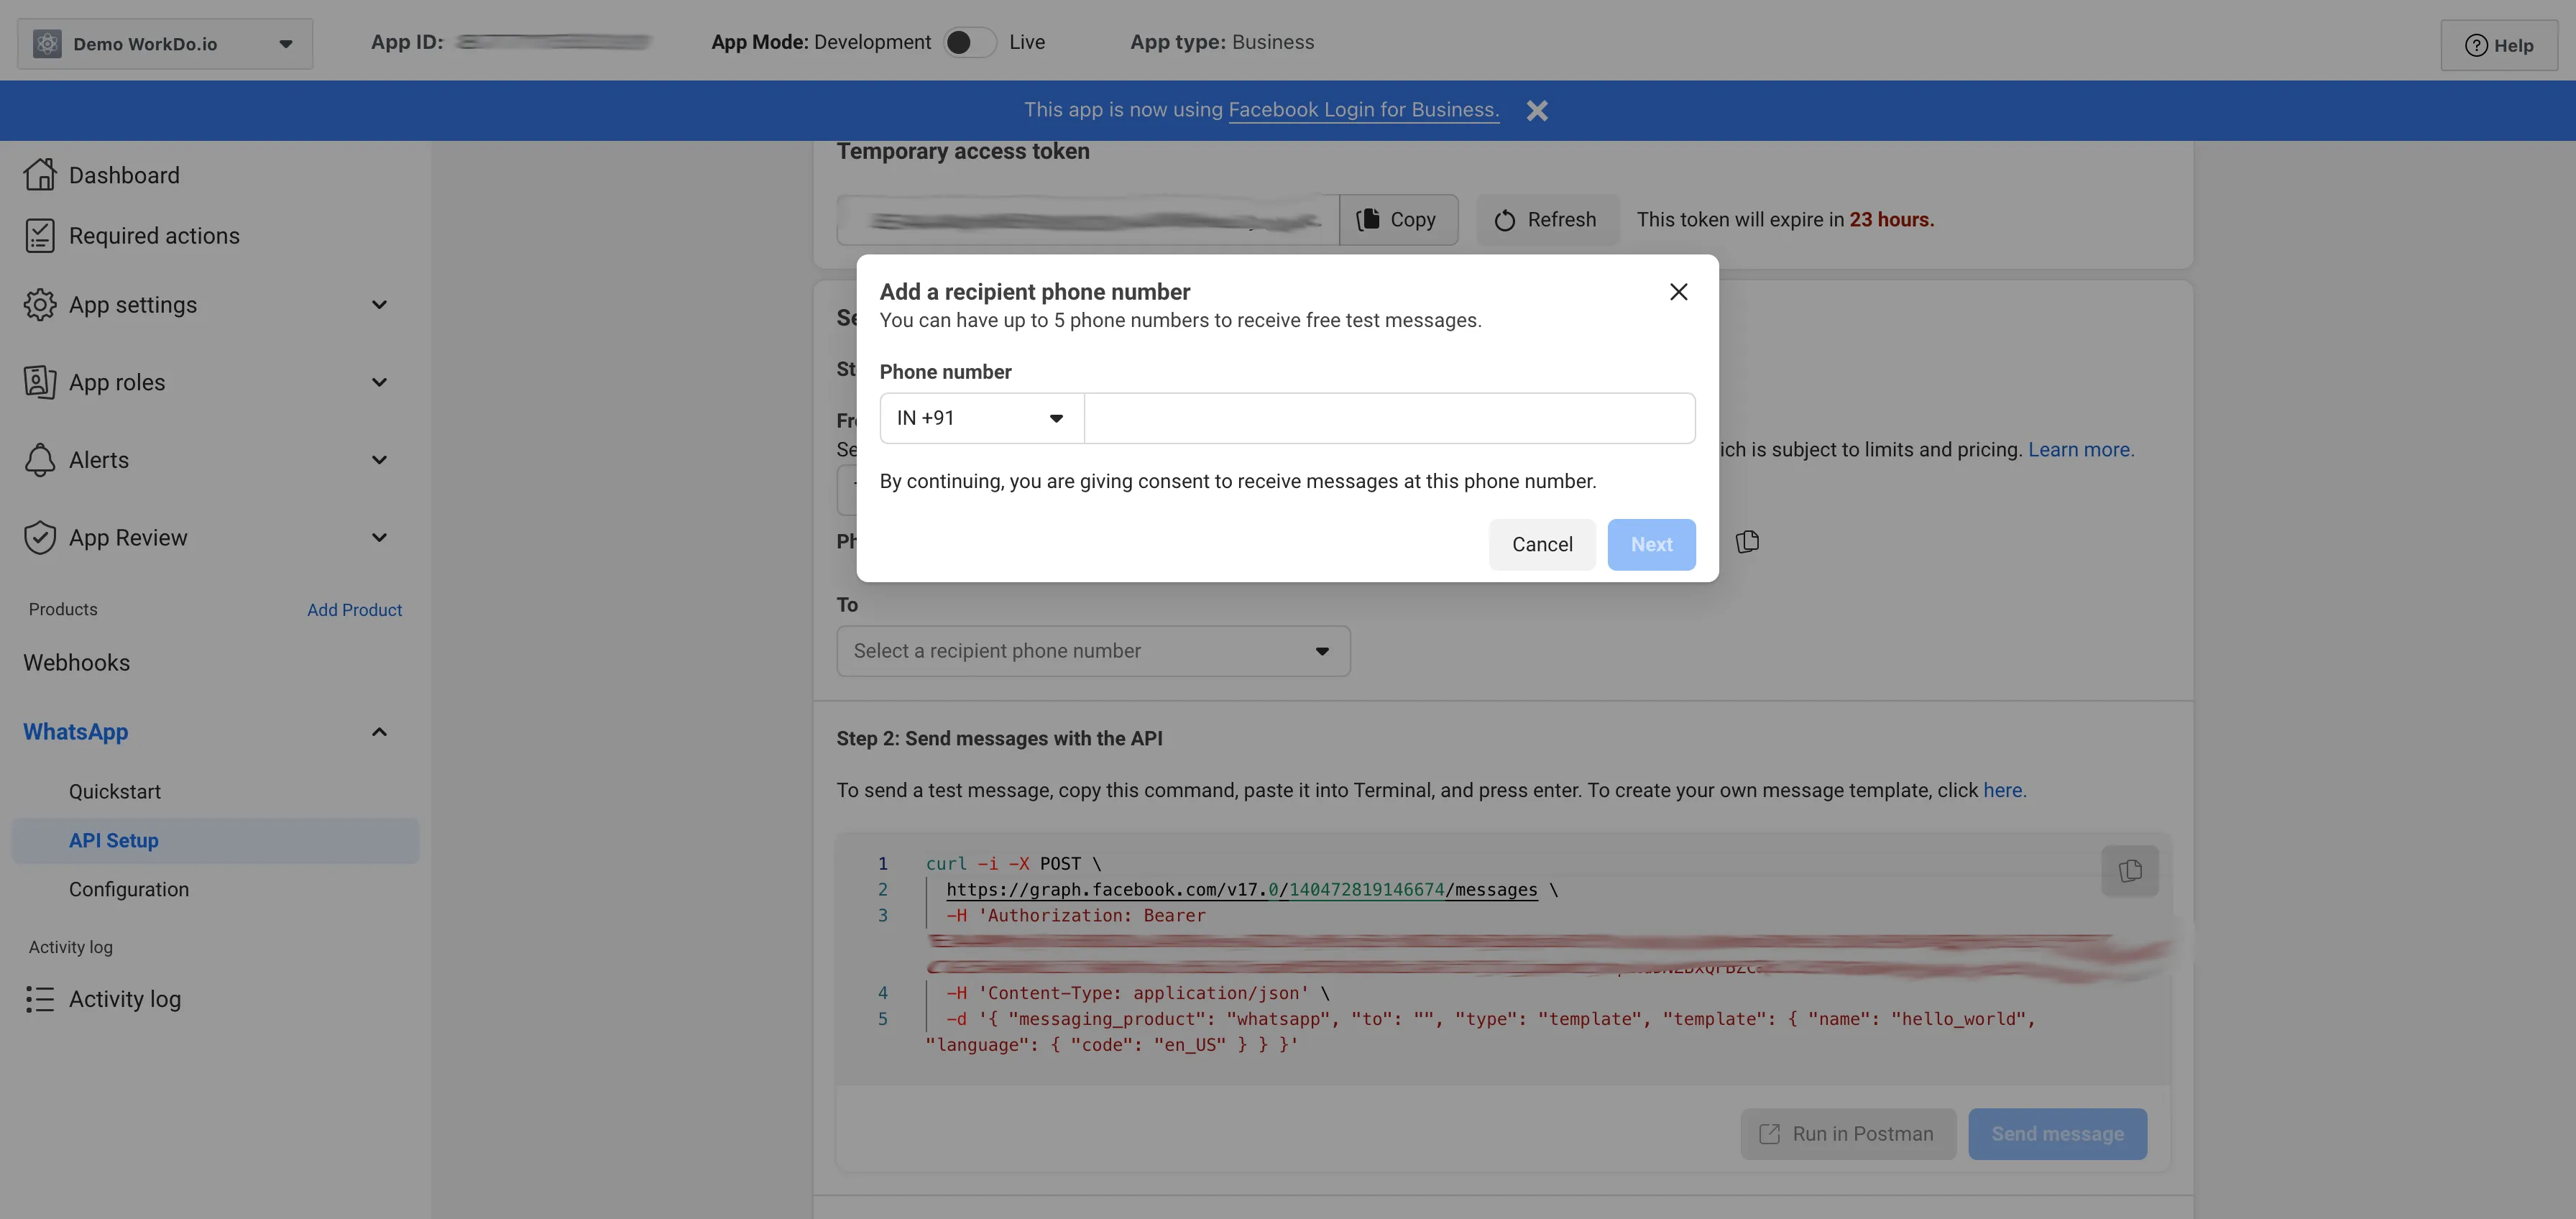Expand the App roles section chevron
2576x1219 pixels.
coord(379,382)
